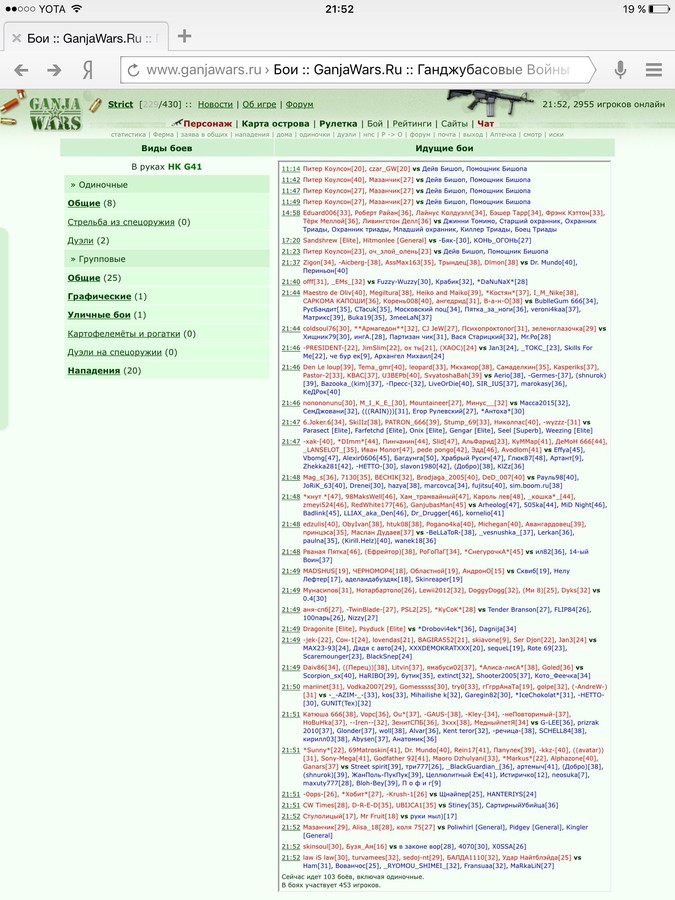Open Сайты menu item

[x=454, y=123]
